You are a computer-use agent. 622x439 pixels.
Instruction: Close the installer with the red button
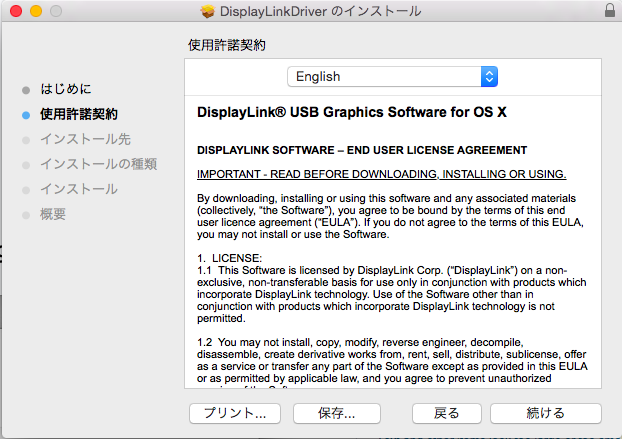tap(16, 11)
